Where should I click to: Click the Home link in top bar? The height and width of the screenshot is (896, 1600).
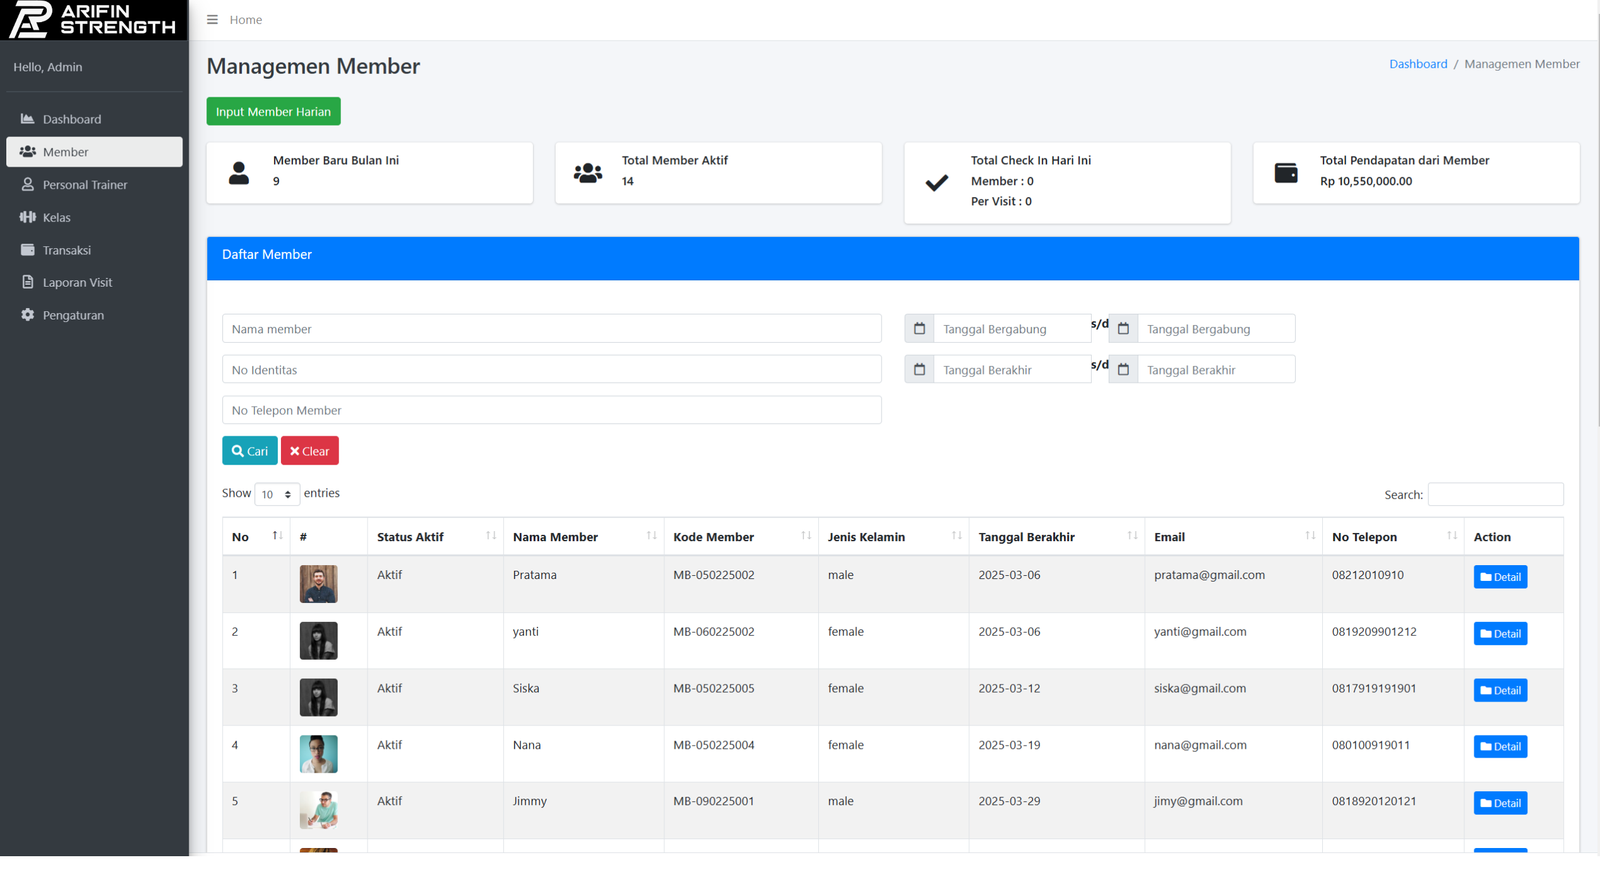point(246,20)
